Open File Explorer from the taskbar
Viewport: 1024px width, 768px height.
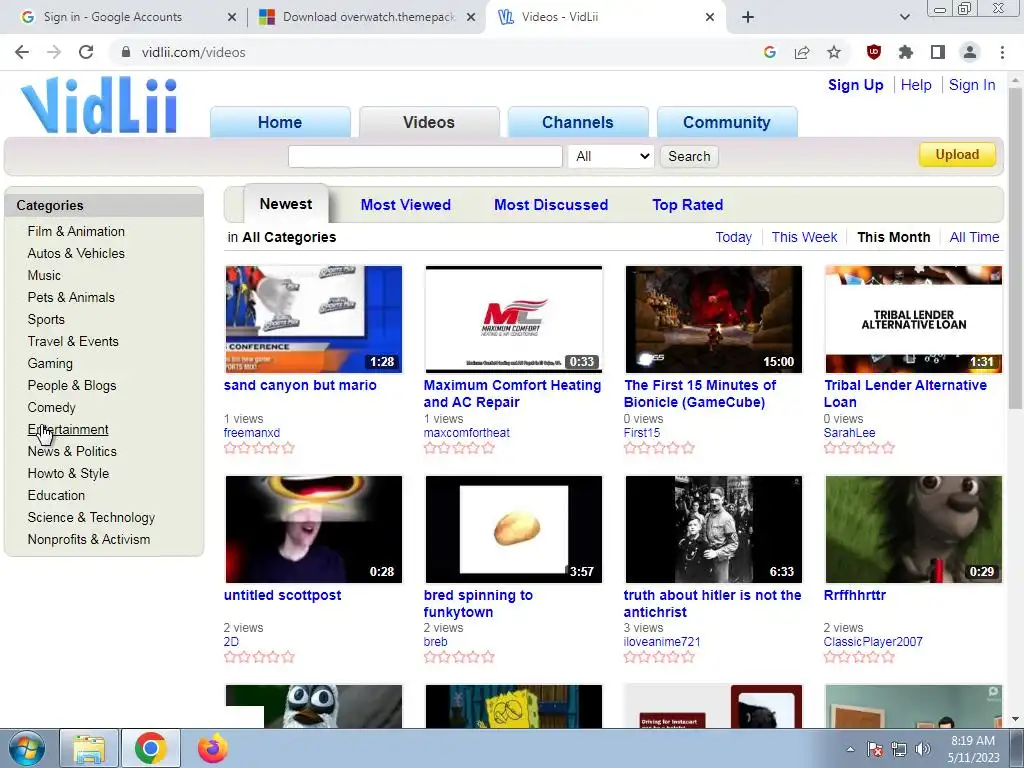[89, 748]
